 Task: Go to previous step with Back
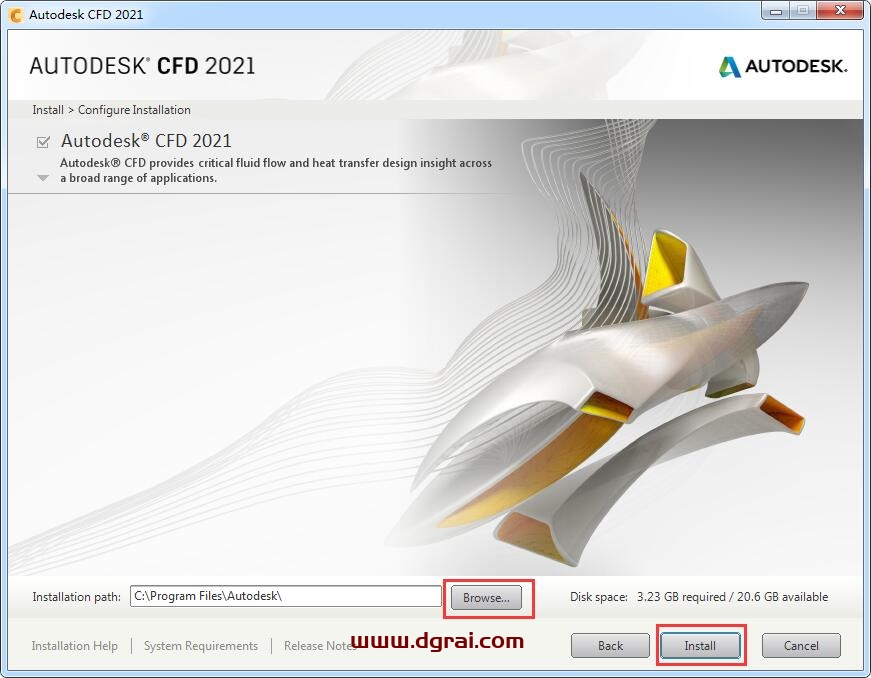point(610,645)
